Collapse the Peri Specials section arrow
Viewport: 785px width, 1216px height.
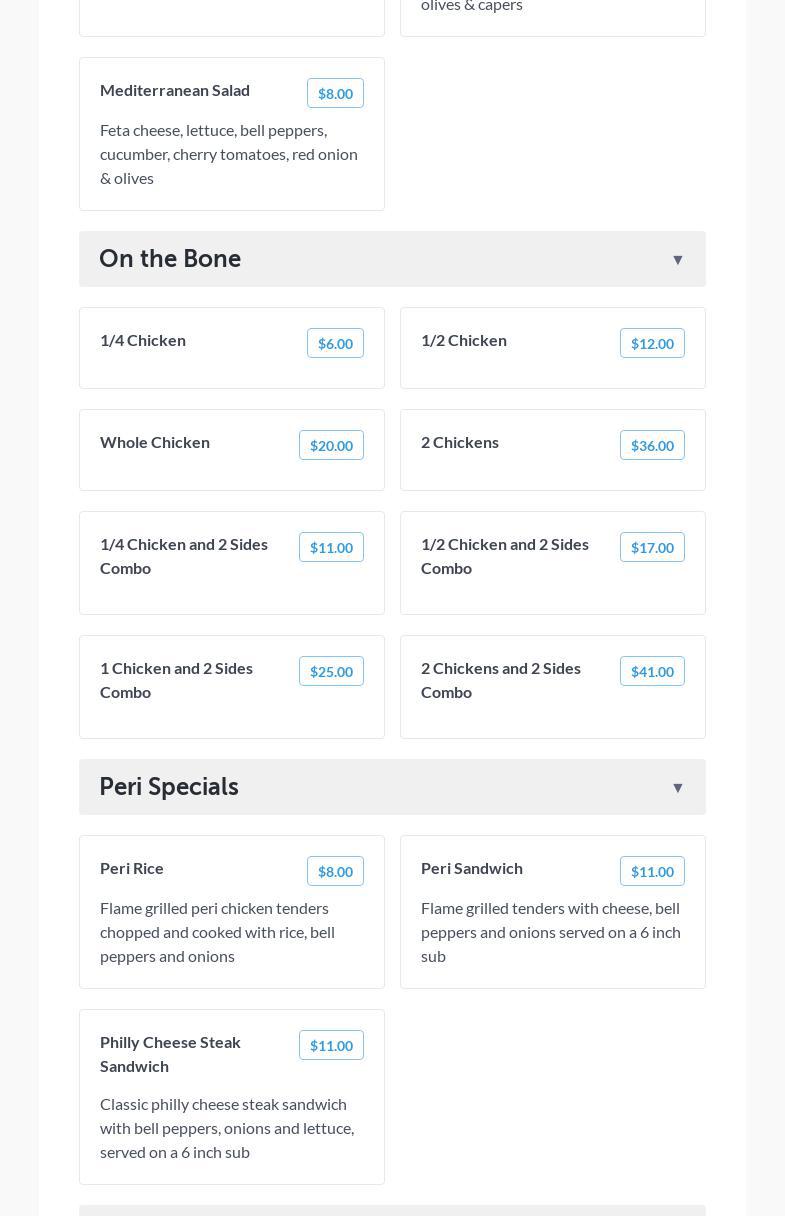[677, 788]
